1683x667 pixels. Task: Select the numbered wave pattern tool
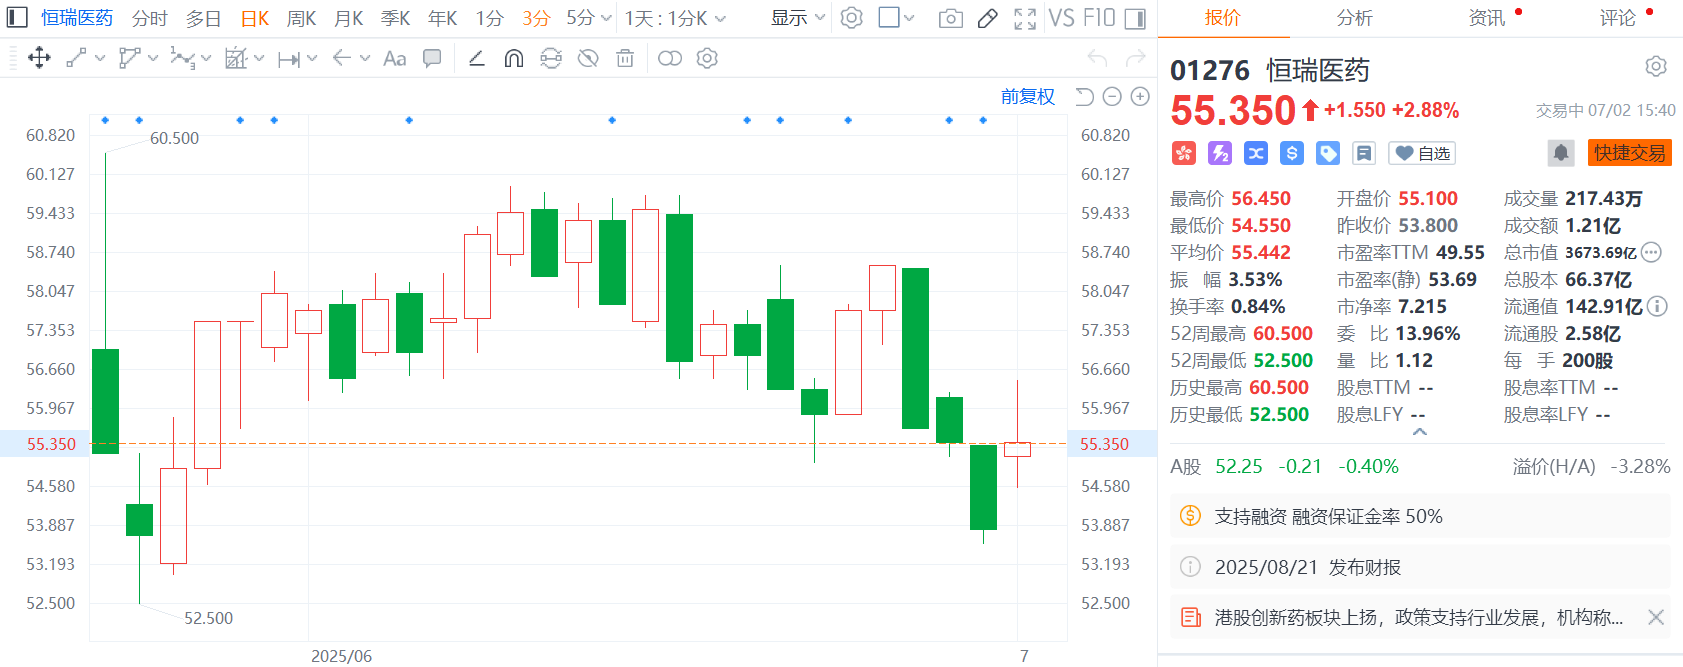(182, 58)
